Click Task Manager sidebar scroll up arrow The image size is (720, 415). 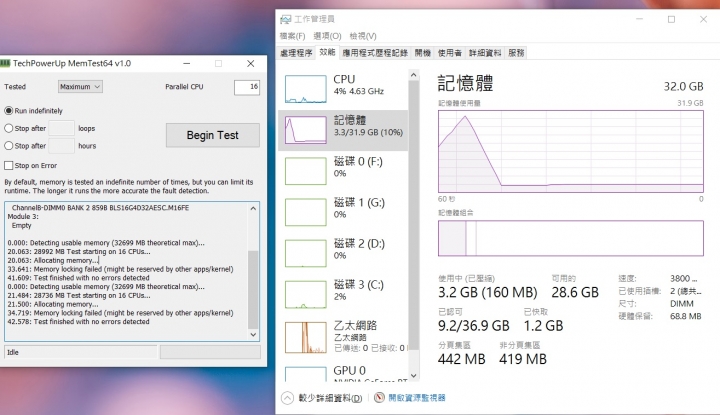pyautogui.click(x=414, y=75)
